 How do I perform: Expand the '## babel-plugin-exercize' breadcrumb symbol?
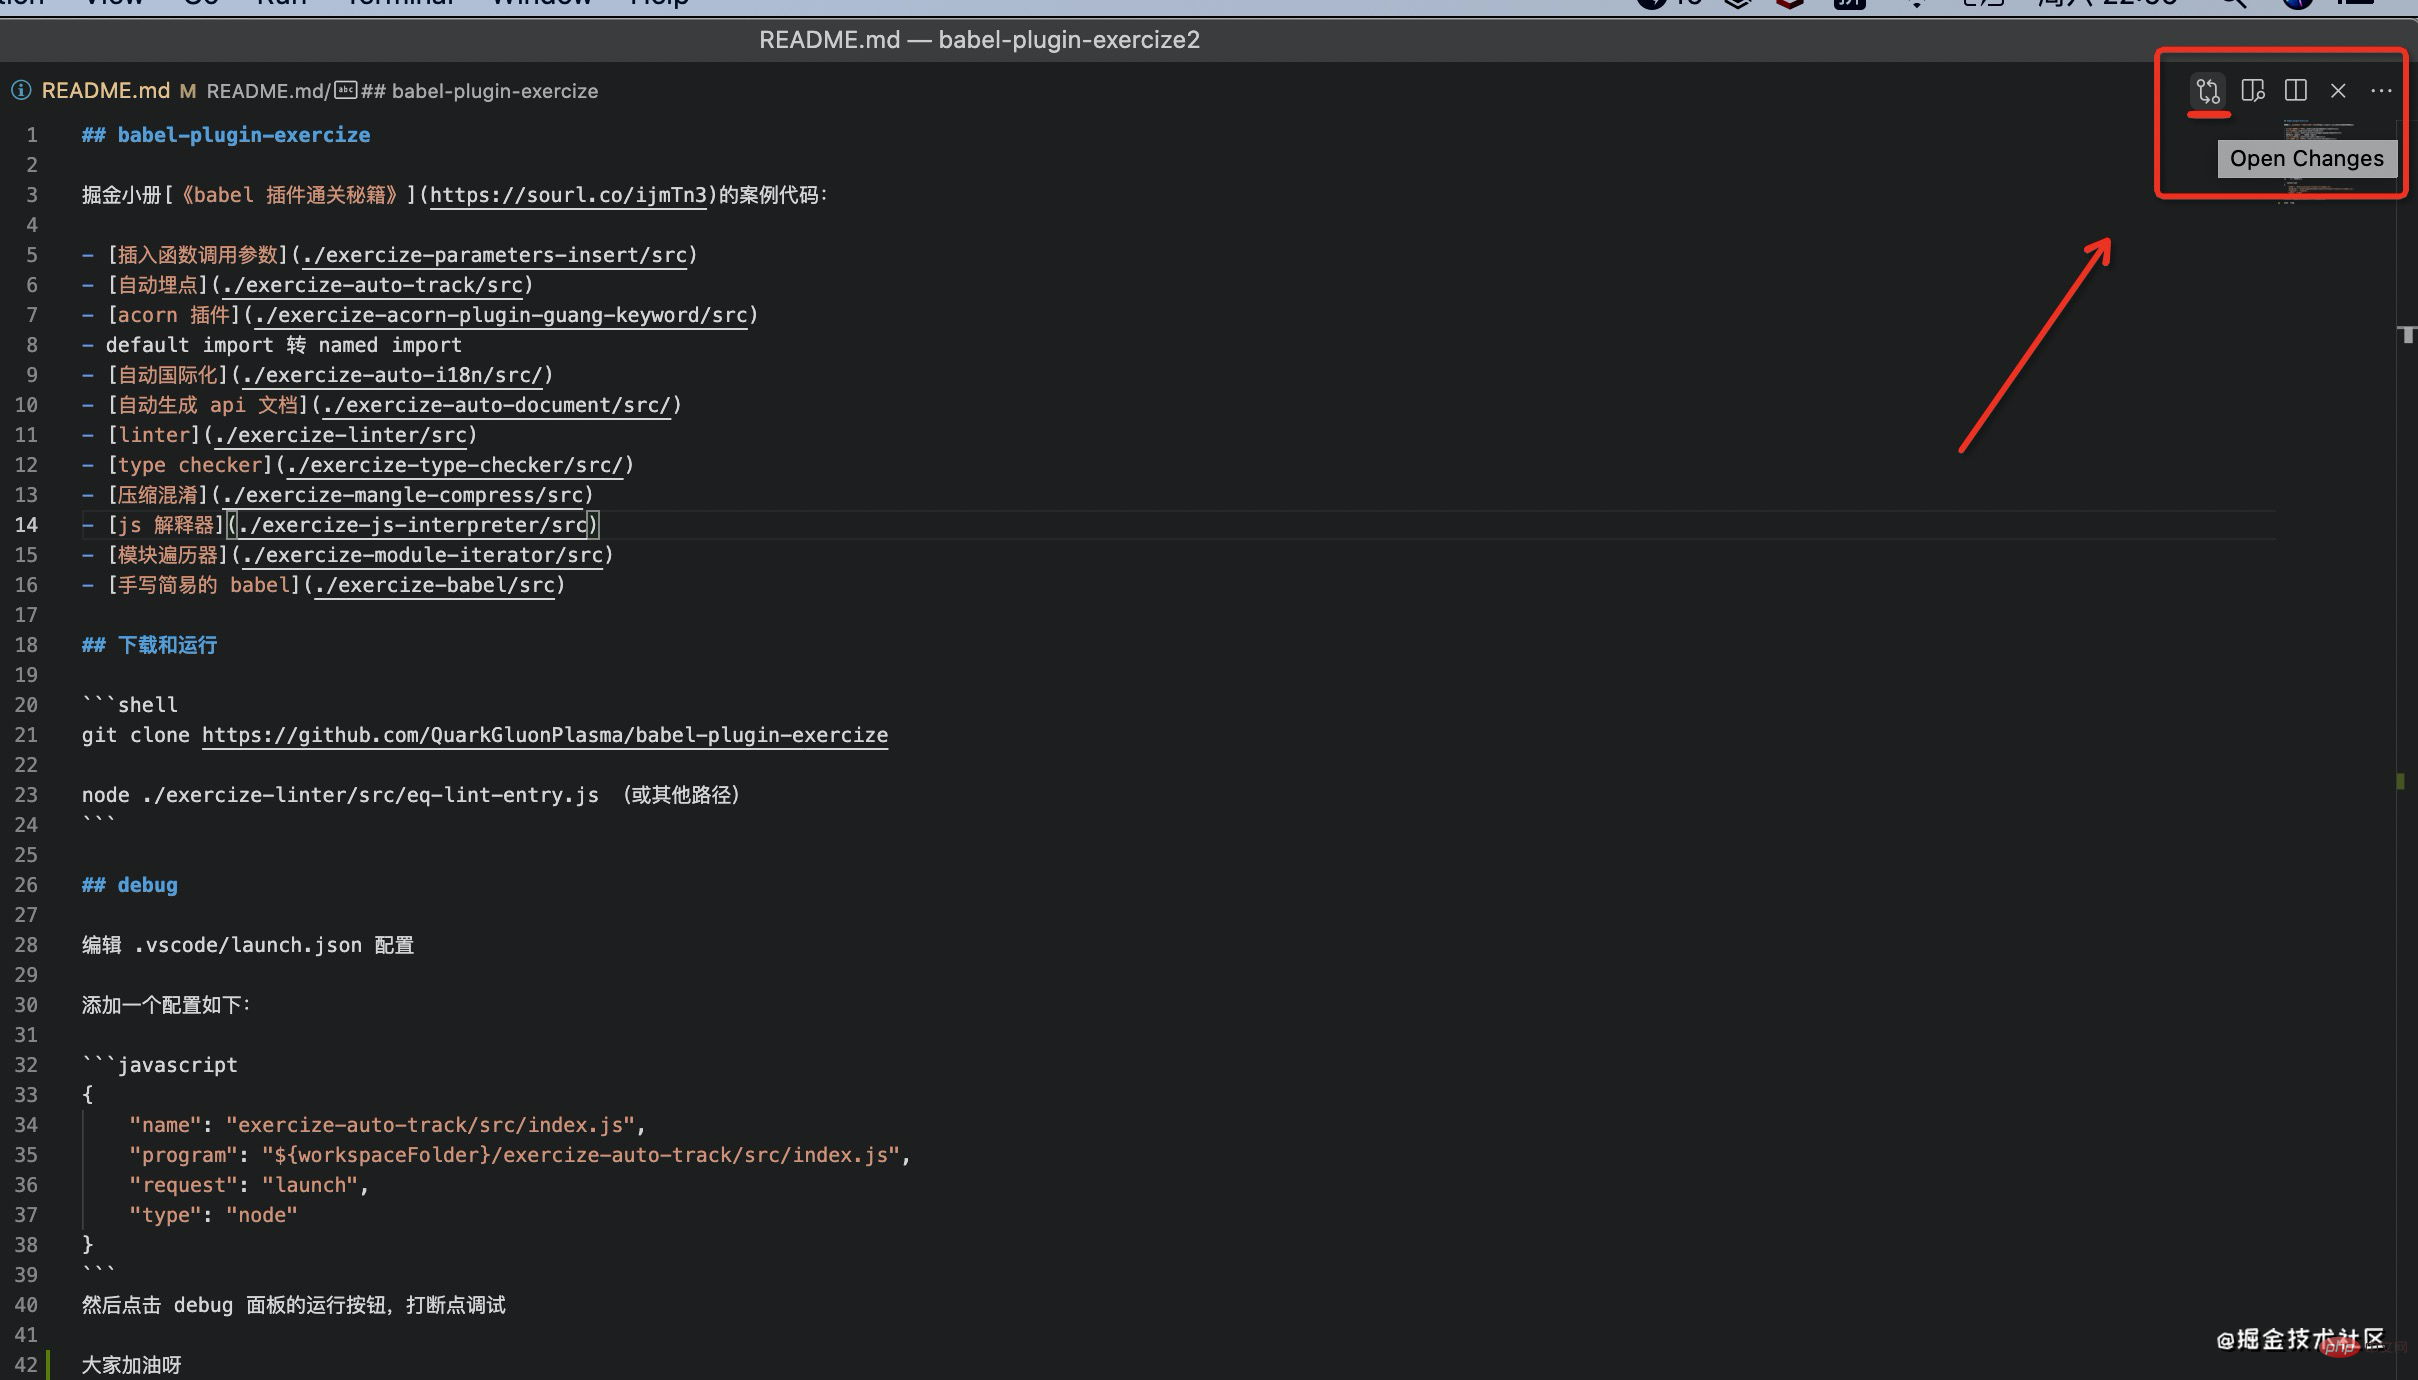[480, 91]
